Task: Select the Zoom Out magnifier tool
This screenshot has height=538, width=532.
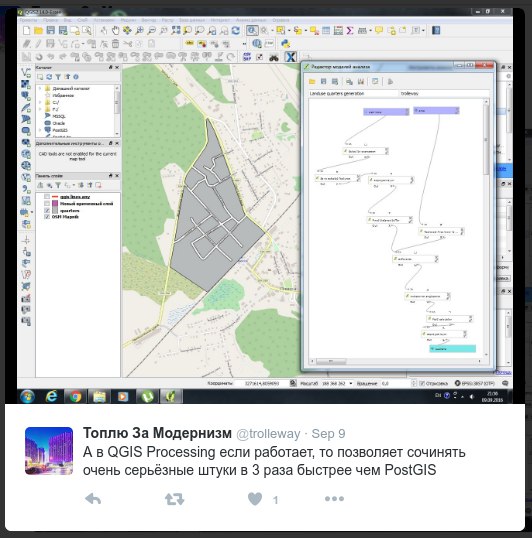Action: pos(151,31)
